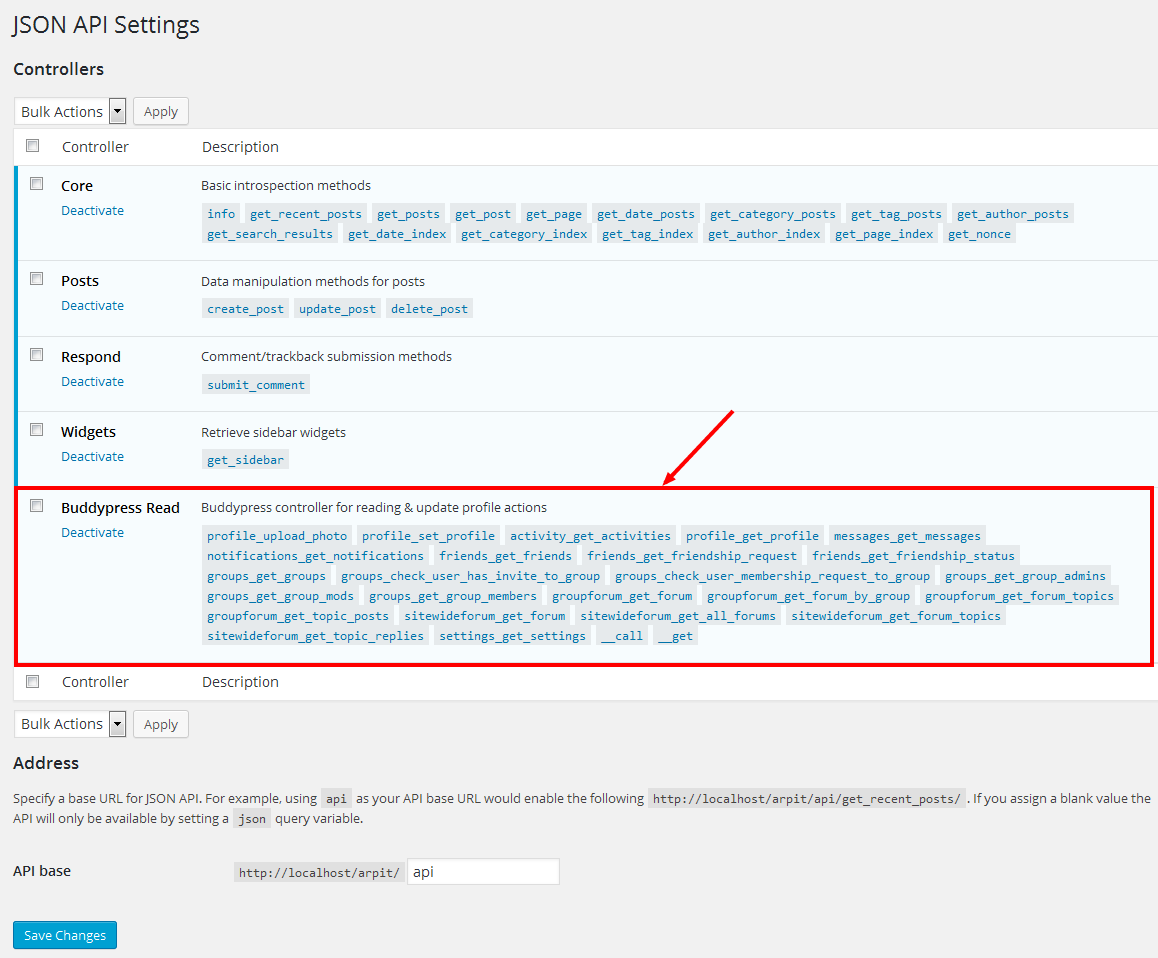Open the get_author_index method link
Viewport: 1158px width, 958px height.
[x=764, y=234]
